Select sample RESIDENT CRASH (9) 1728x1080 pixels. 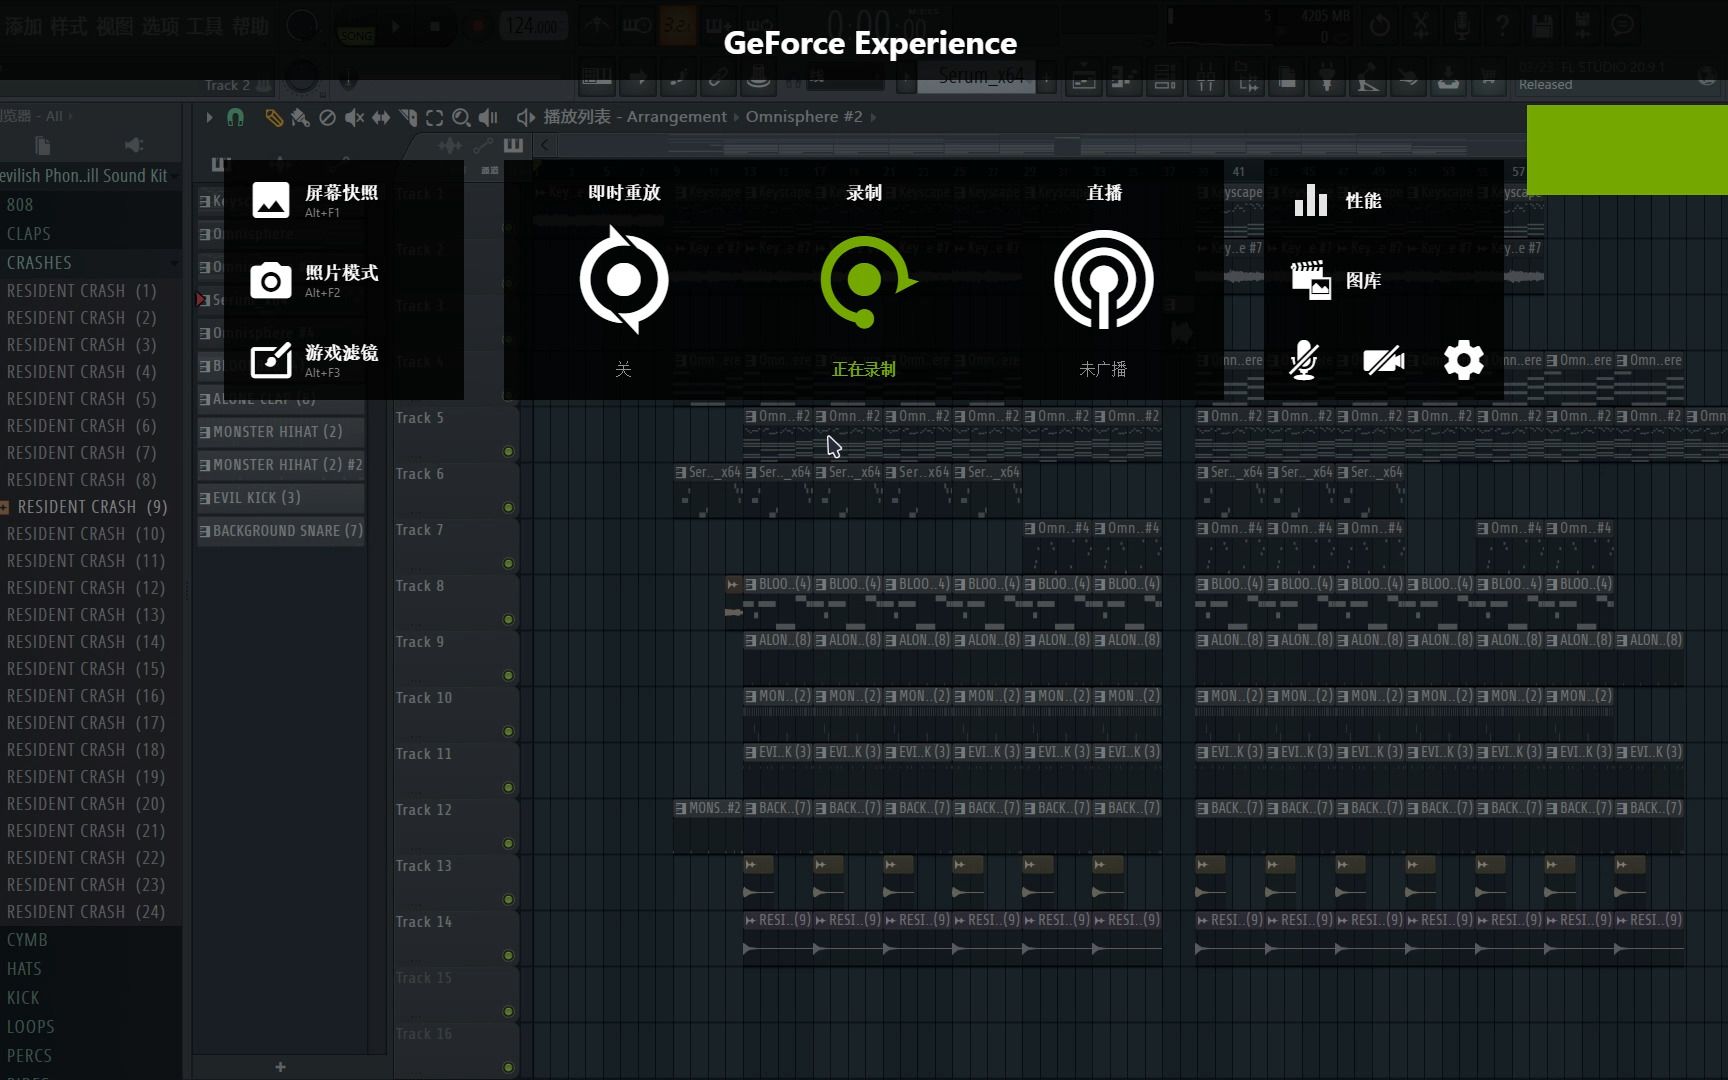[90, 507]
